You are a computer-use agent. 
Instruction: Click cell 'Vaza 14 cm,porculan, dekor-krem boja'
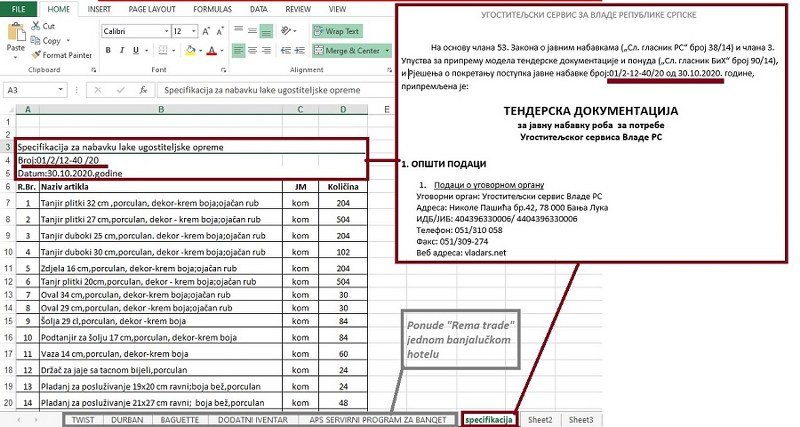tap(161, 354)
